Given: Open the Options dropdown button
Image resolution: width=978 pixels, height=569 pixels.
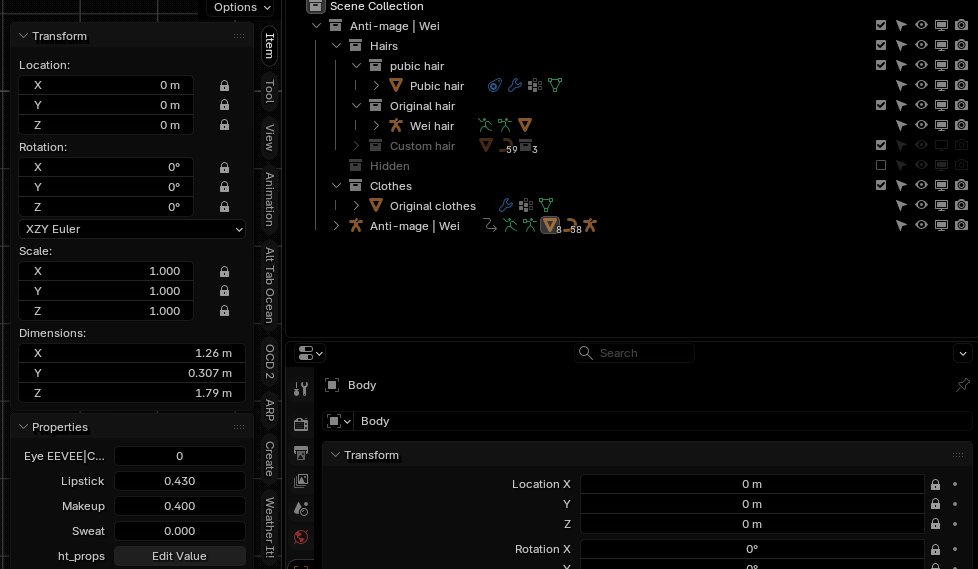Looking at the screenshot, I should coord(242,7).
